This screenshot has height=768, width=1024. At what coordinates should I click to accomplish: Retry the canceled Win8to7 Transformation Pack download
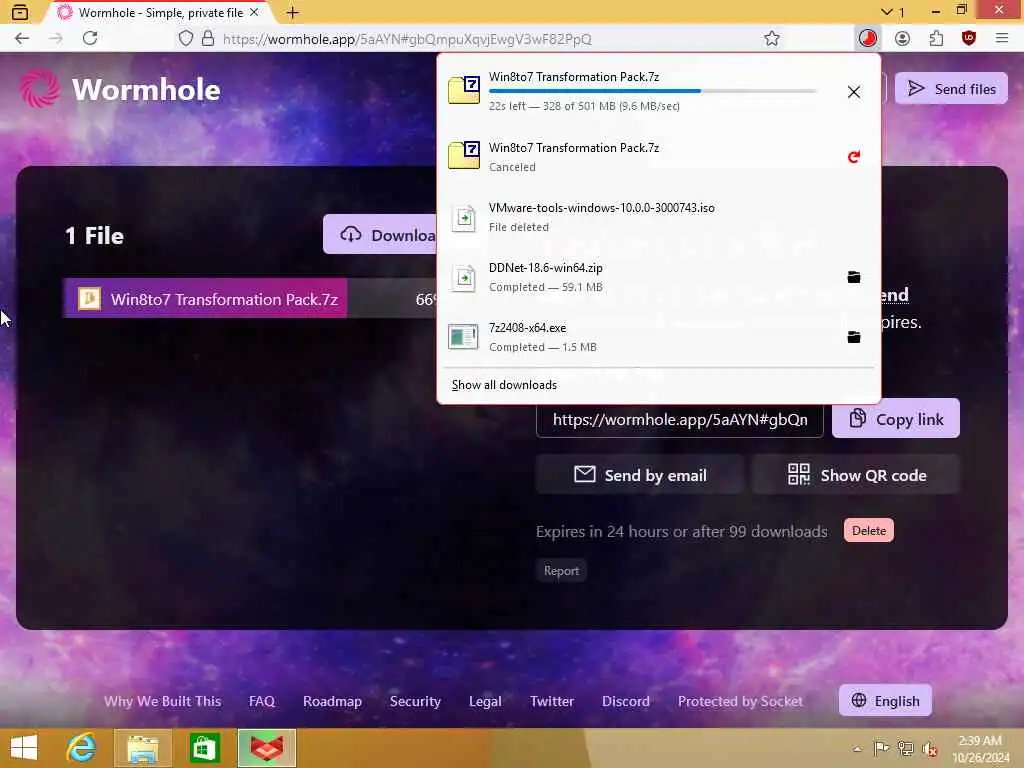click(854, 157)
